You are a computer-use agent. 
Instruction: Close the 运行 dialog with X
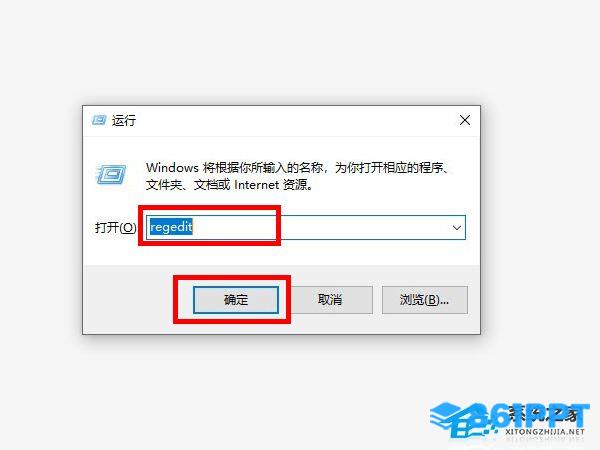[465, 120]
